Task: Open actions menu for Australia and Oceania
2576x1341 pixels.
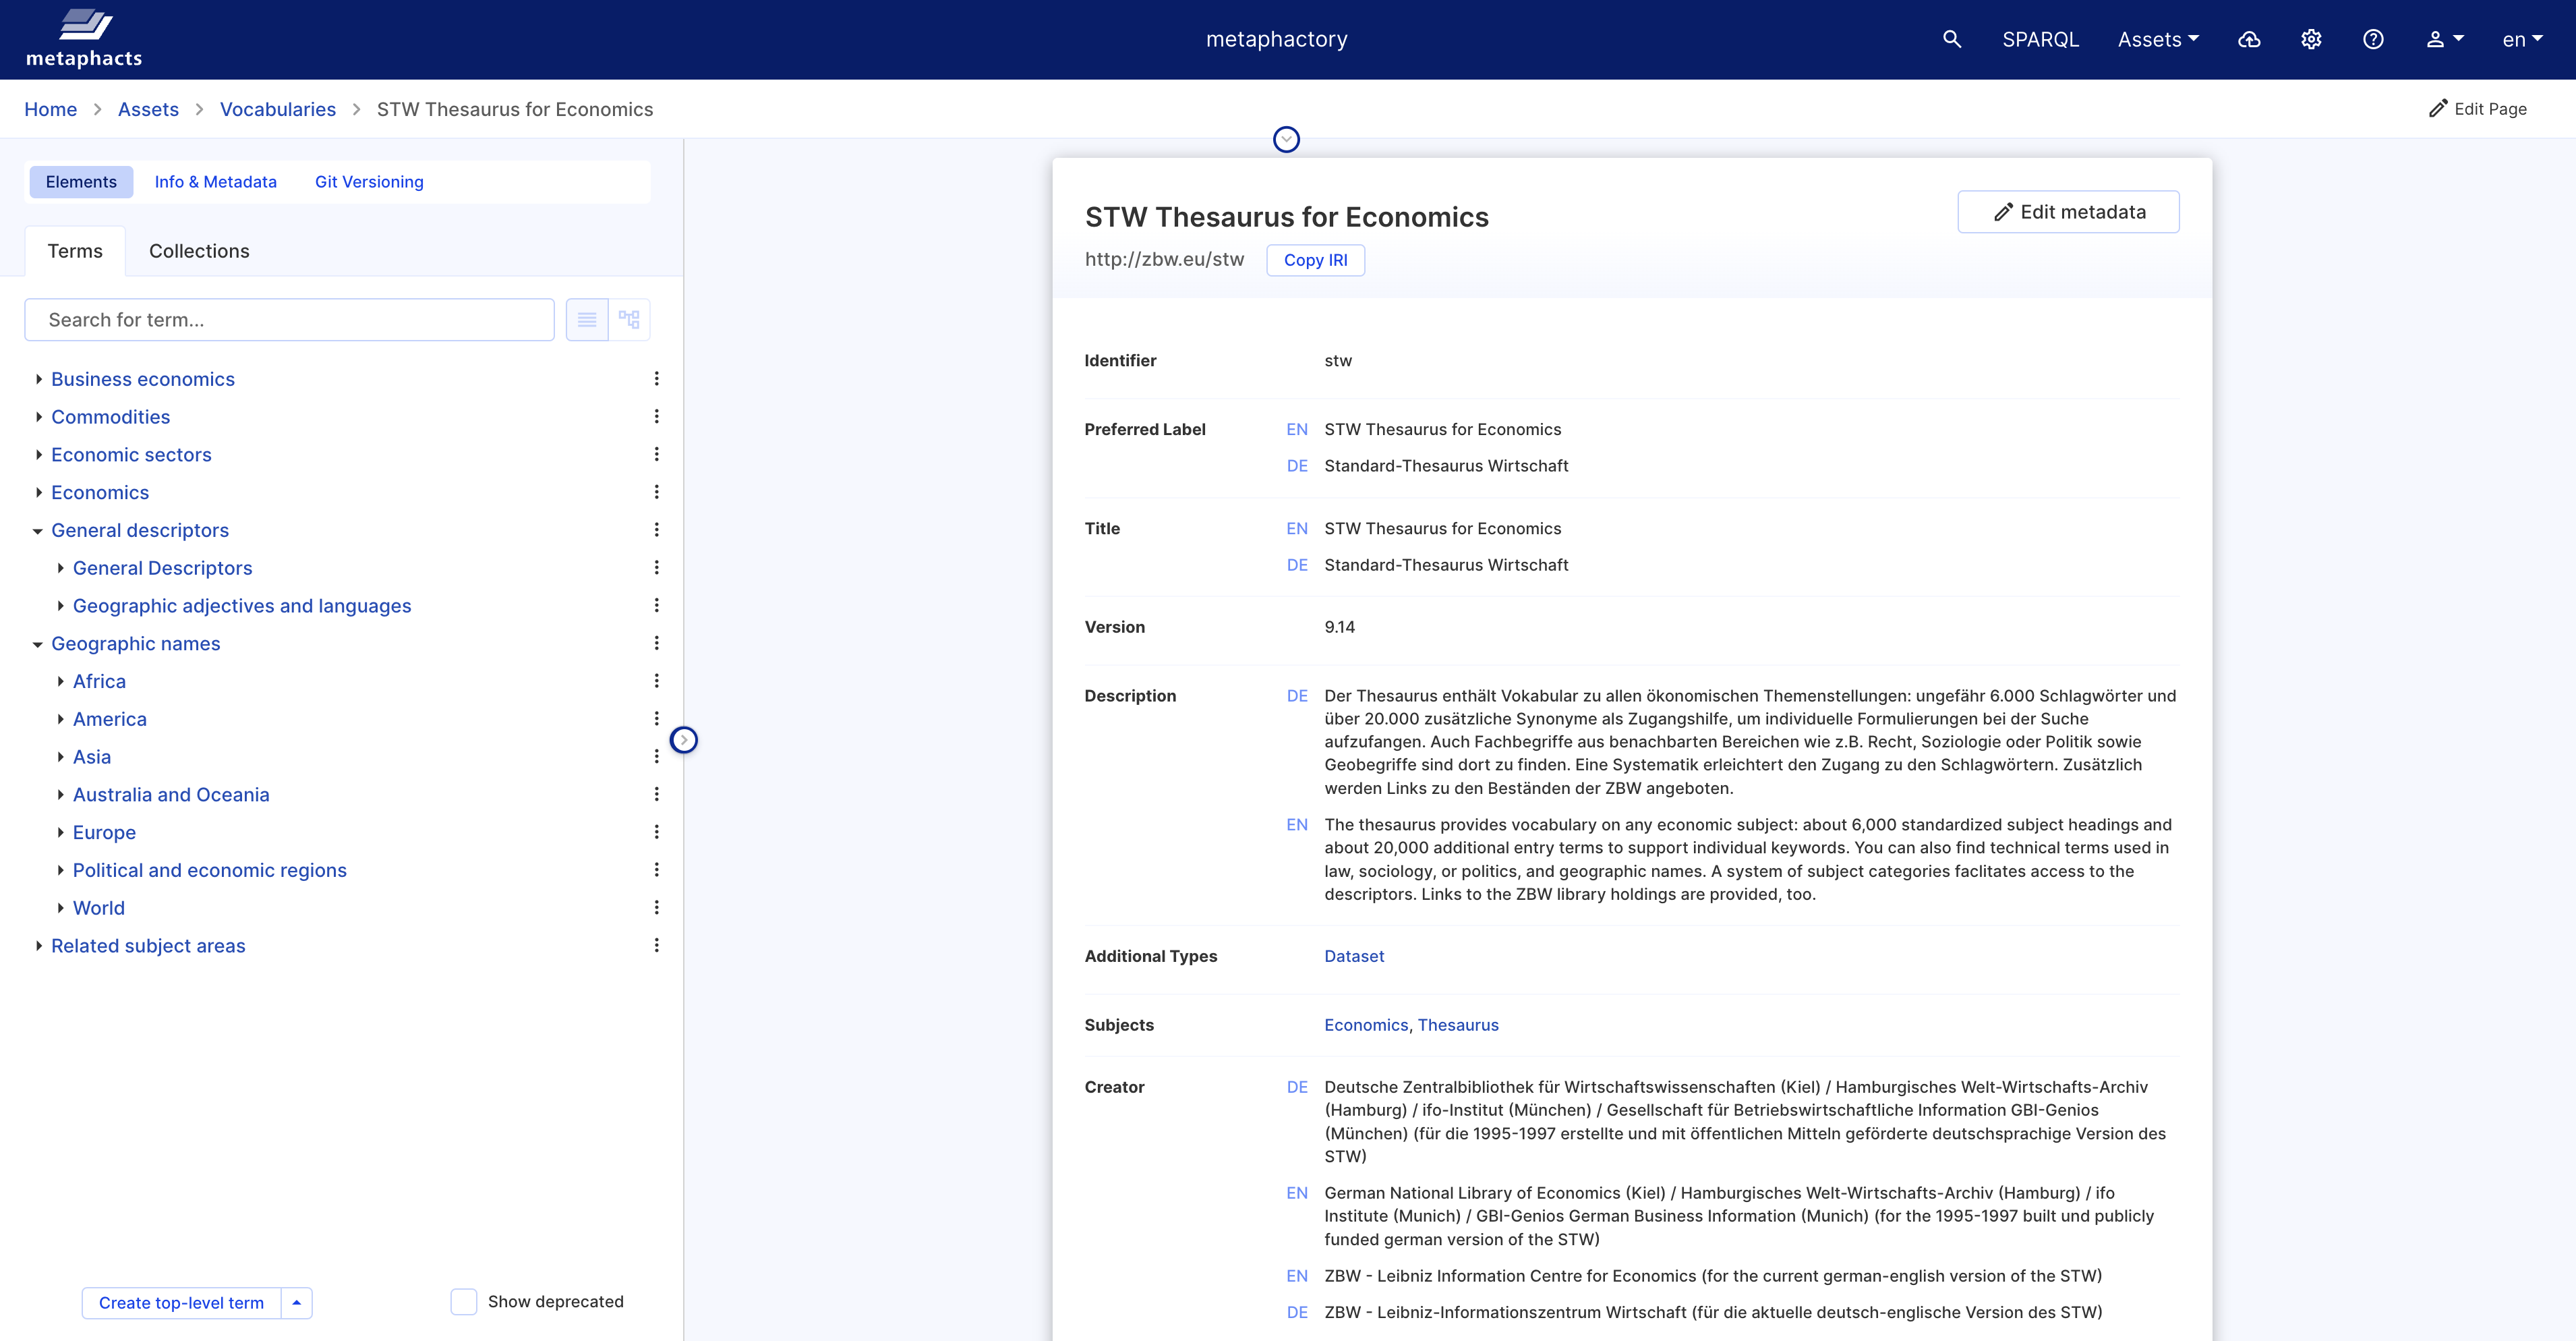Action: coord(656,795)
